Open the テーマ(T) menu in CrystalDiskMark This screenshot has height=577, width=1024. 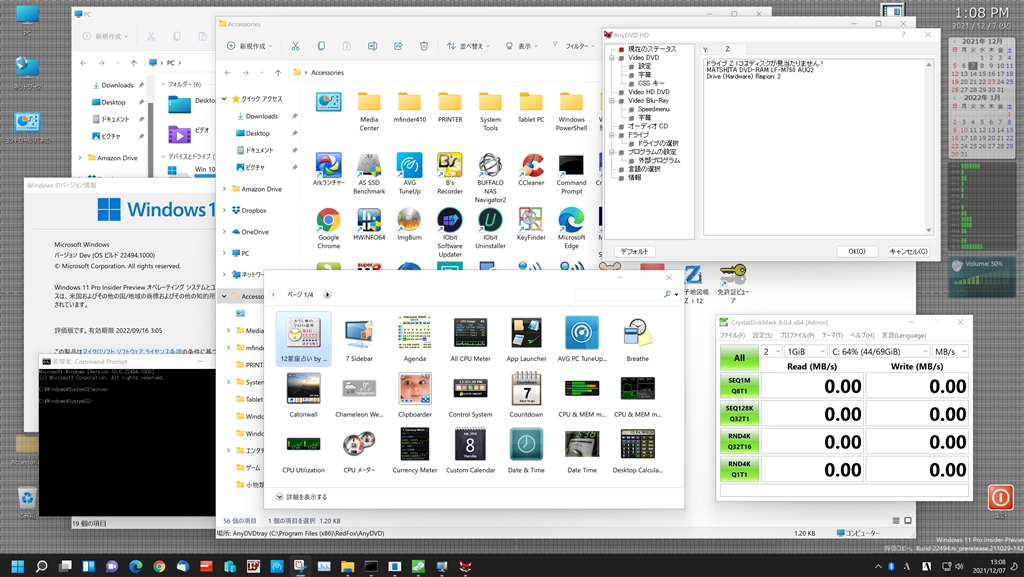[833, 335]
